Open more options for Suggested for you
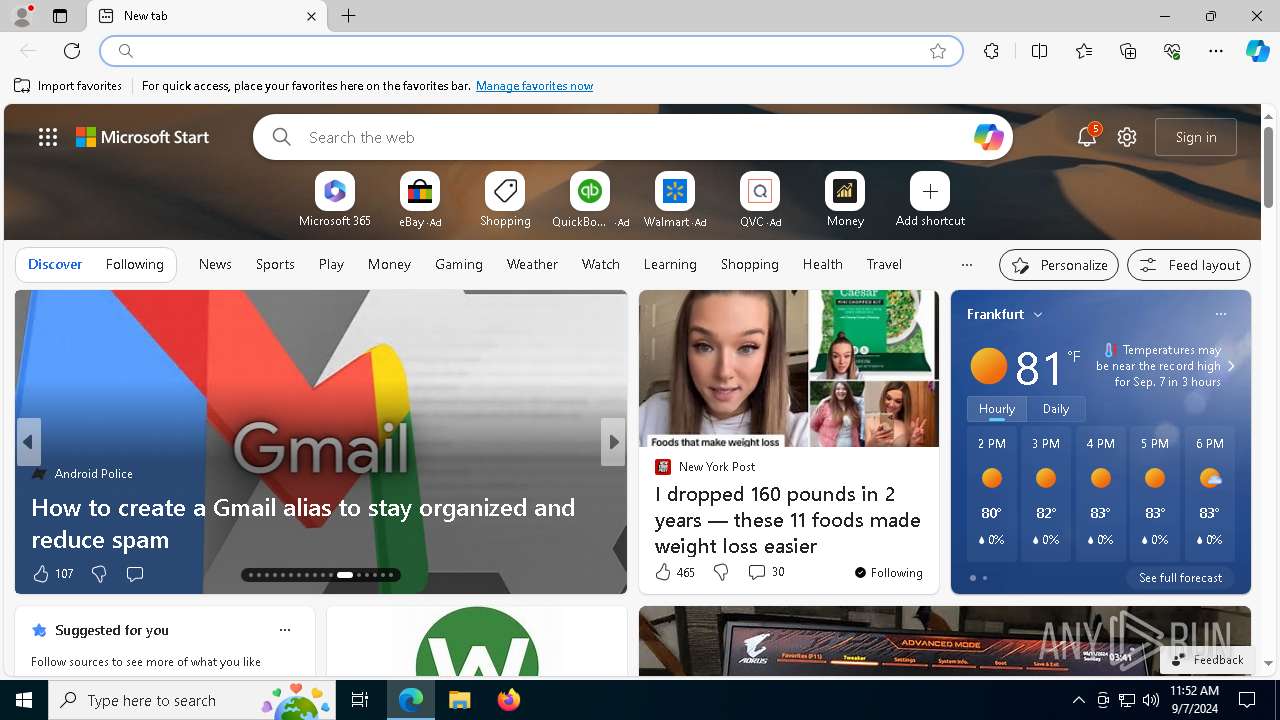The image size is (1280, 720). click(x=285, y=630)
